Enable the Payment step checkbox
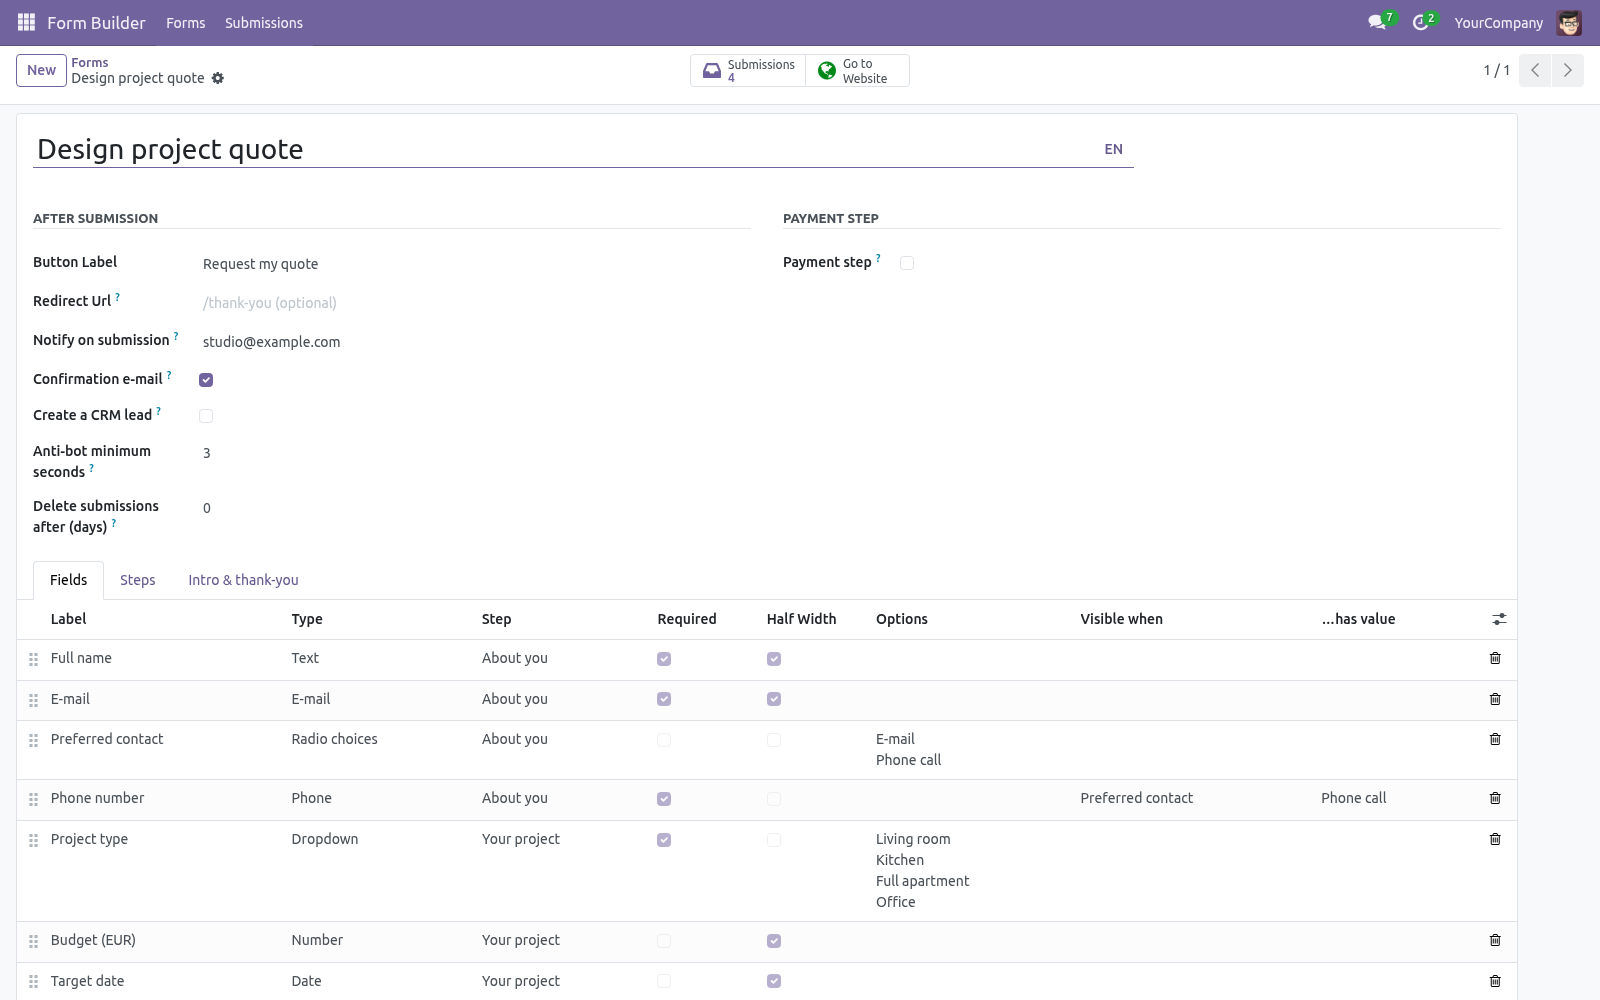The height and width of the screenshot is (1000, 1600). click(x=907, y=263)
